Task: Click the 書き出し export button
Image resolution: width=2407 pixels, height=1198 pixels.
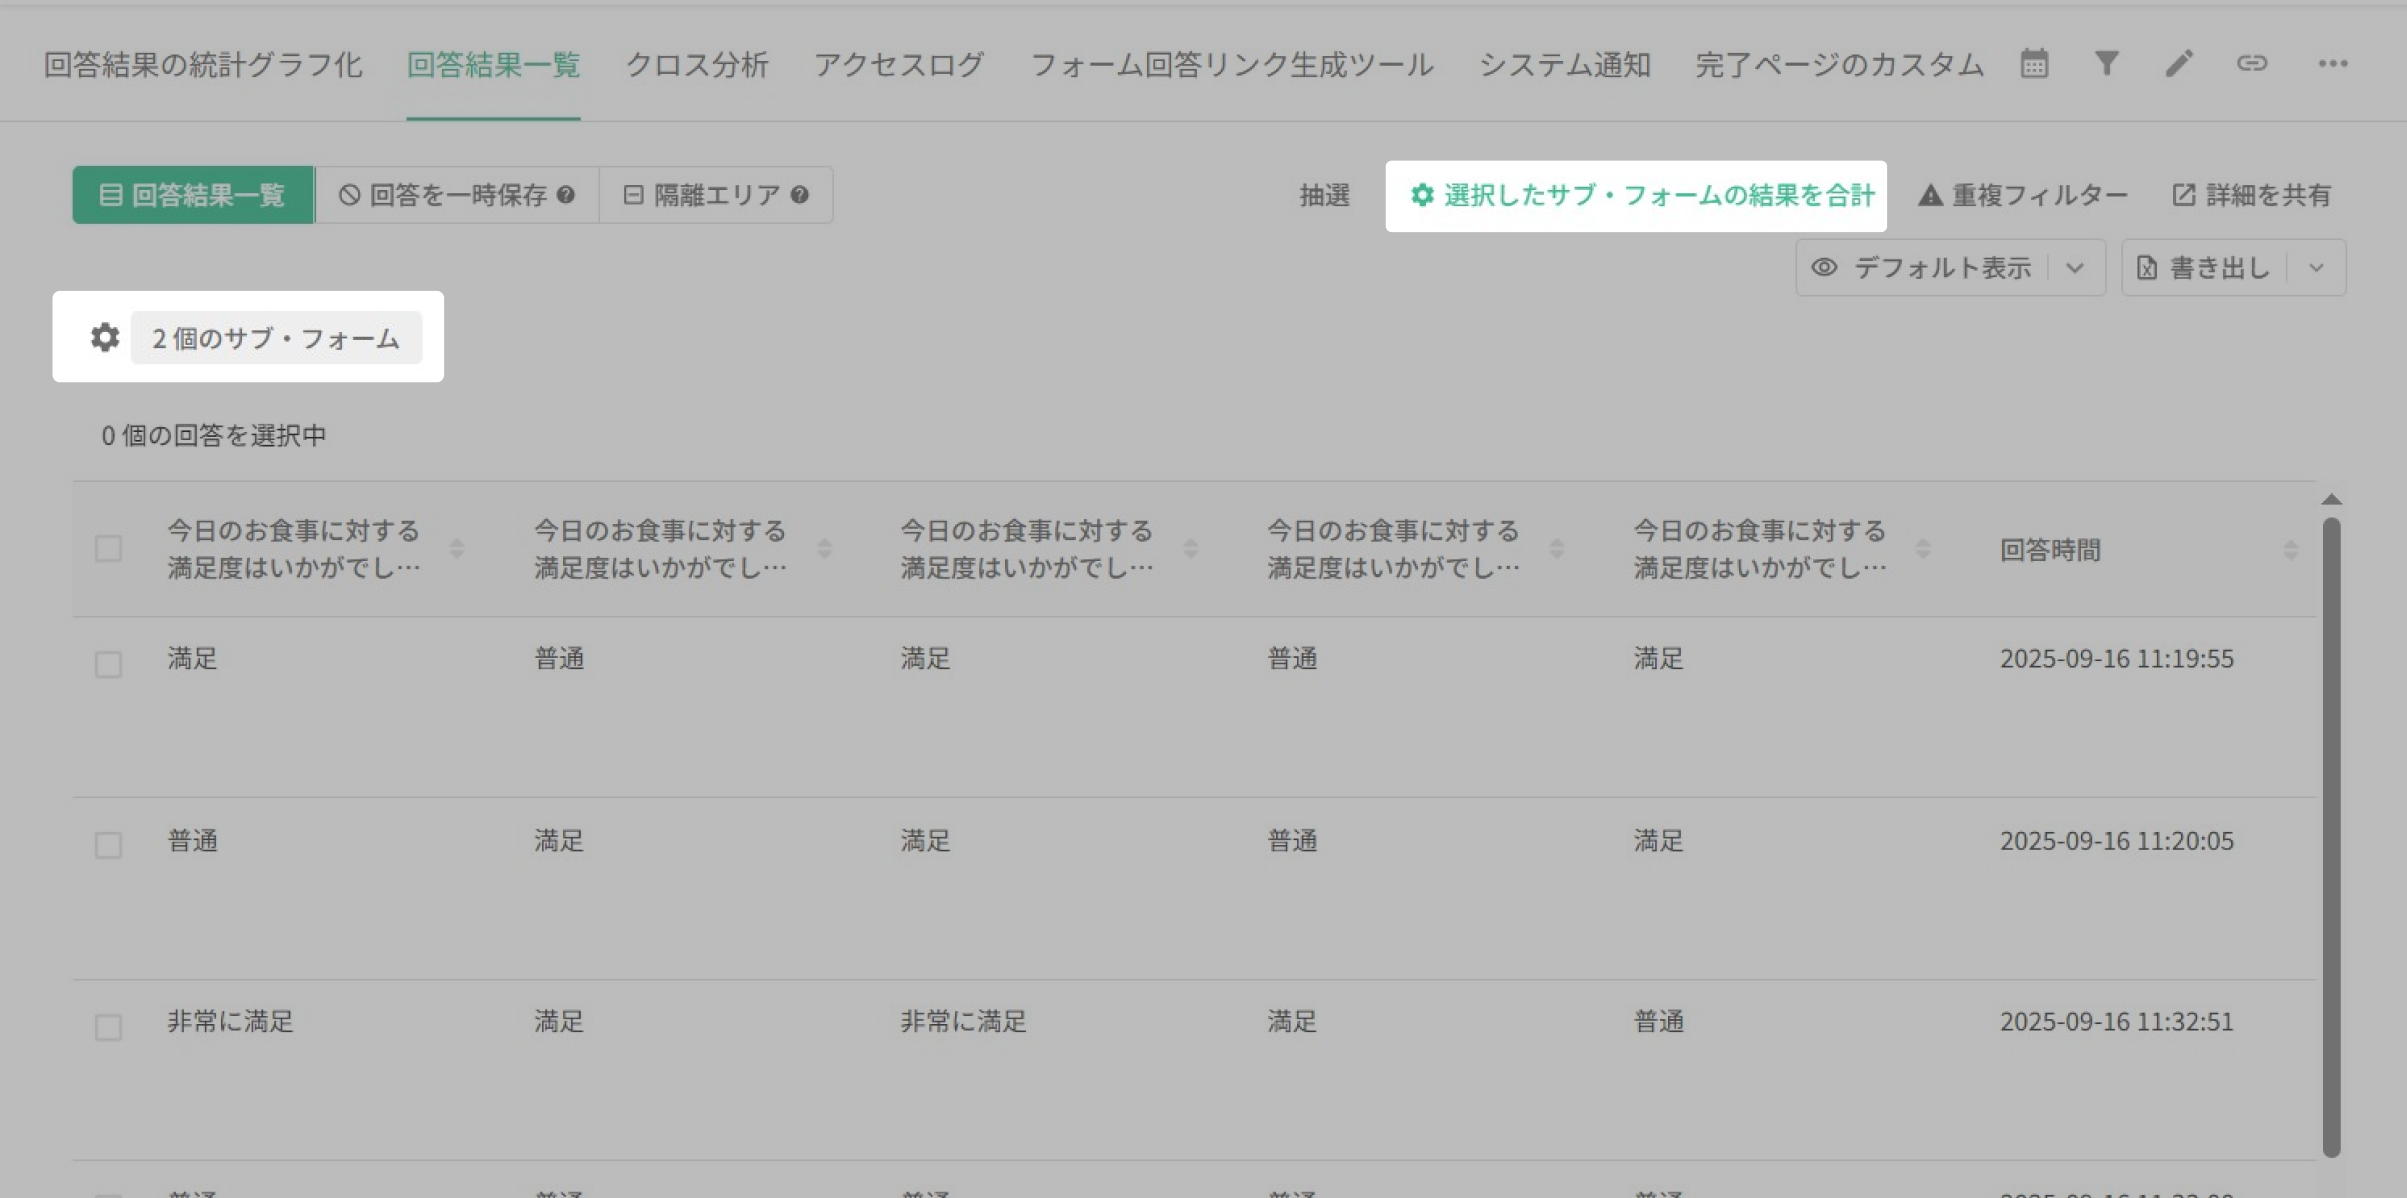Action: click(x=2206, y=267)
